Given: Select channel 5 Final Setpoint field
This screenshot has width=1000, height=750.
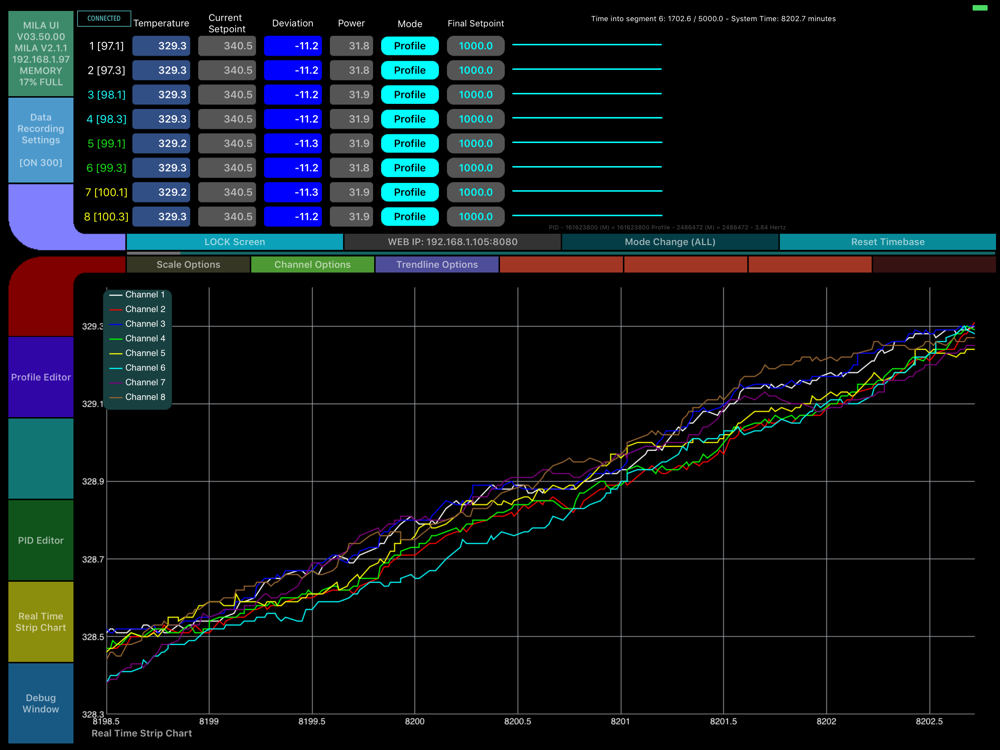Looking at the screenshot, I should (x=476, y=143).
